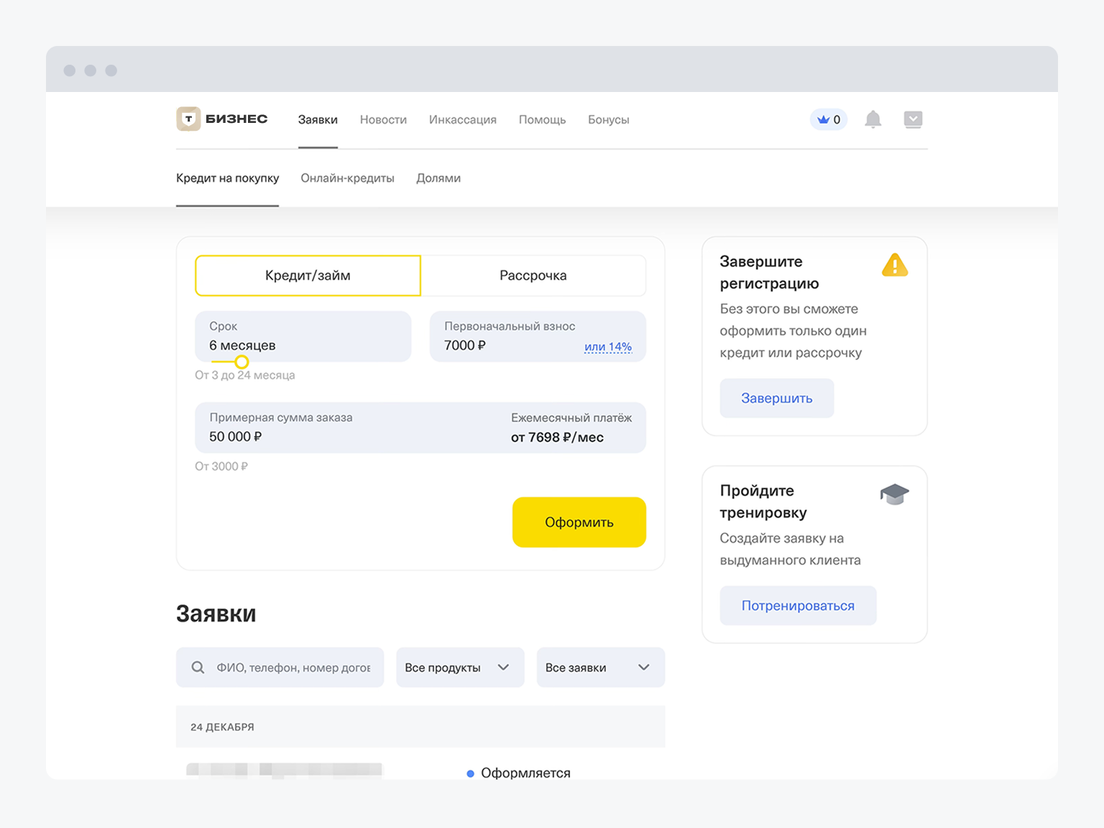1104x828 pixels.
Task: Open the Долями tab
Action: (x=438, y=178)
